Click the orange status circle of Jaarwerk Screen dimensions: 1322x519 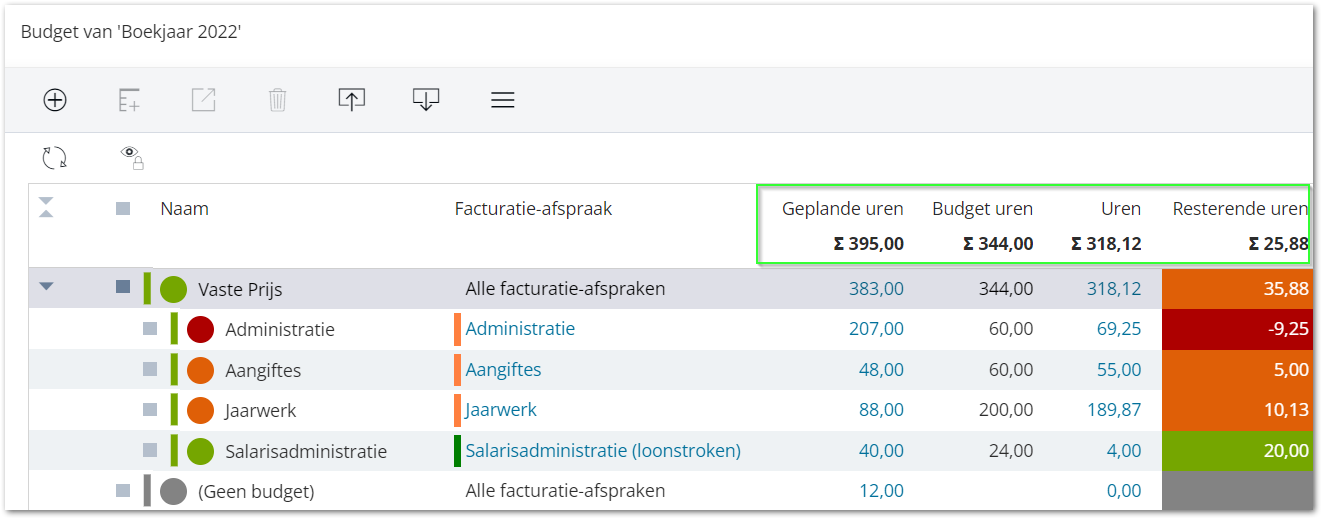click(x=201, y=410)
